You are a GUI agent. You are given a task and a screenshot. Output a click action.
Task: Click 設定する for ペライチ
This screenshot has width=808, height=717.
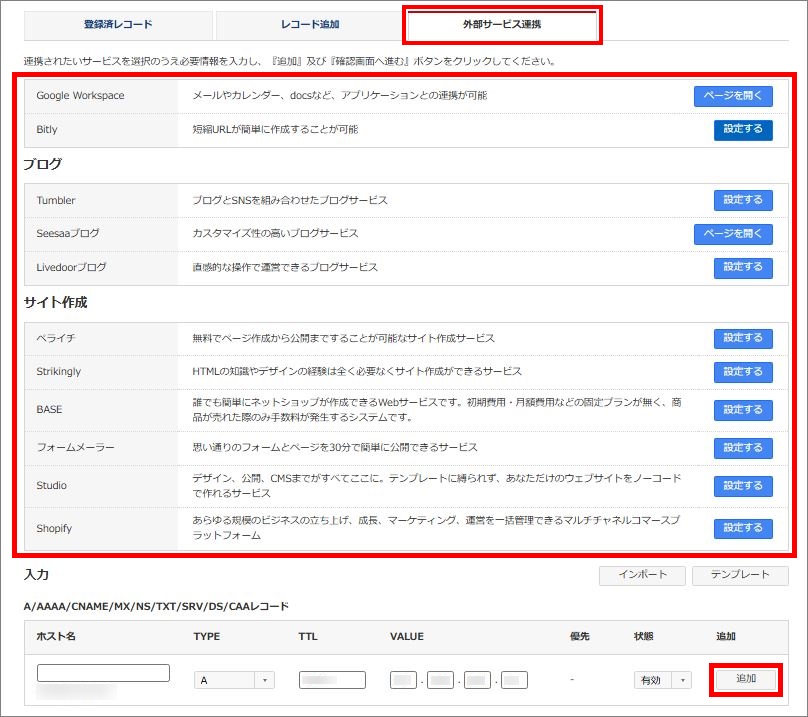point(743,339)
